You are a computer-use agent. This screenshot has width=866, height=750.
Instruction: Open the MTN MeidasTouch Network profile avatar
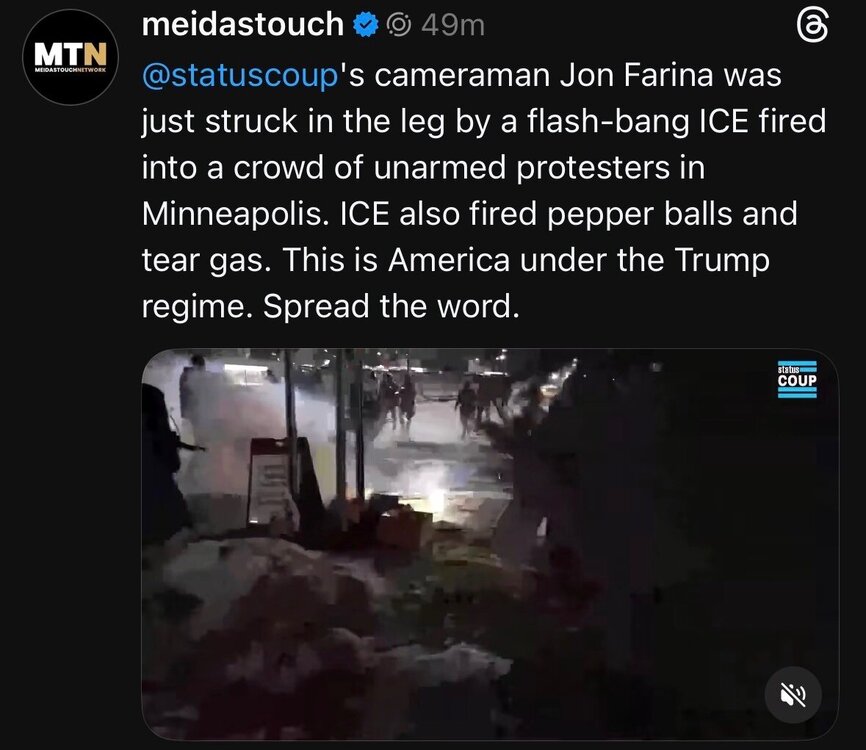pos(70,57)
